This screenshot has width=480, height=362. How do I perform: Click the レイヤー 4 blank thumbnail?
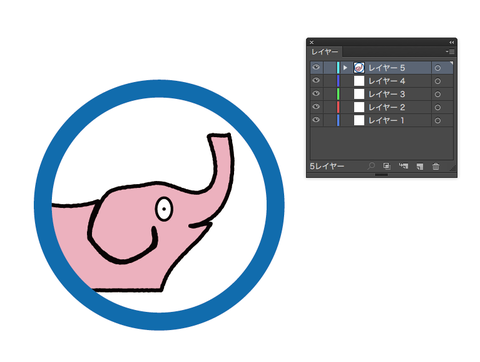click(359, 81)
